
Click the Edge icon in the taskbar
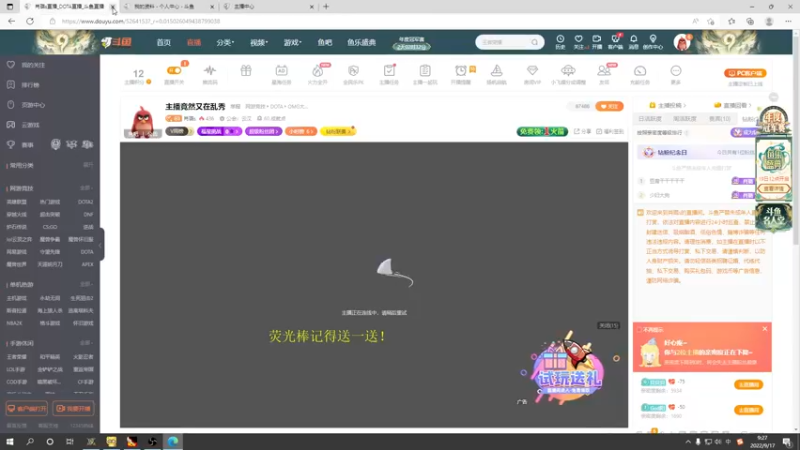(172, 441)
